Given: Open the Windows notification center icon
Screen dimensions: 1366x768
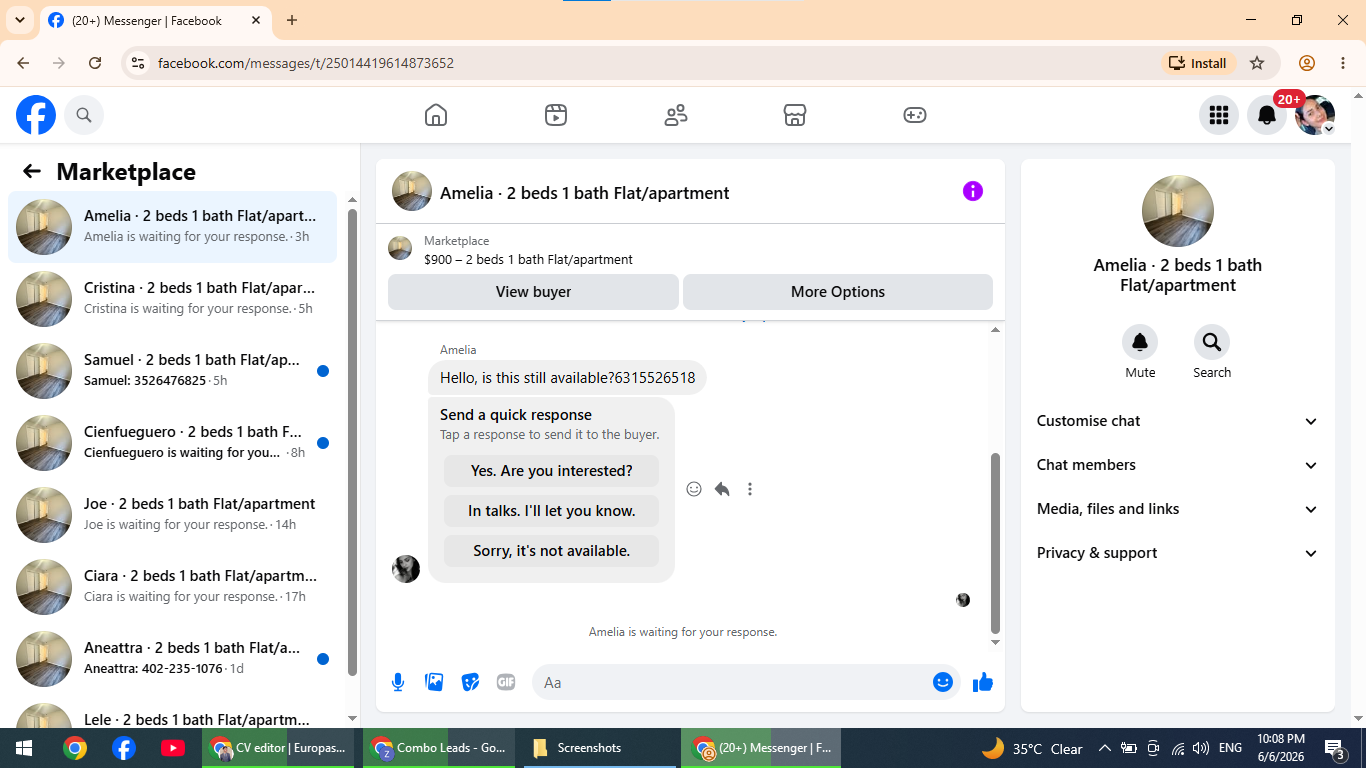Looking at the screenshot, I should pos(1334,748).
